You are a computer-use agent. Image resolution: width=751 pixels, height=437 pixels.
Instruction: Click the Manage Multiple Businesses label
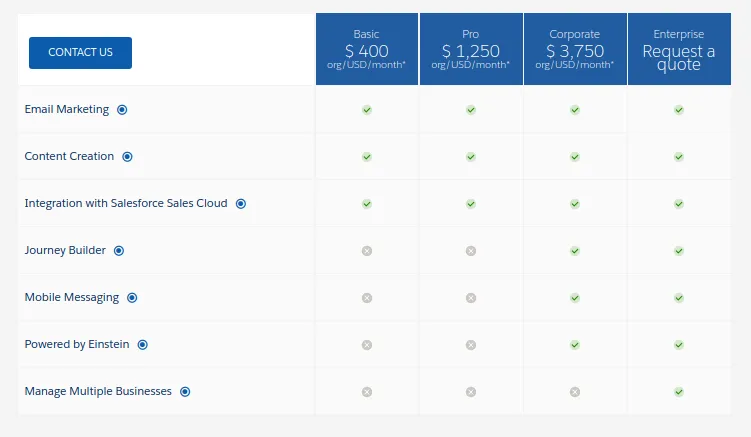(x=98, y=391)
